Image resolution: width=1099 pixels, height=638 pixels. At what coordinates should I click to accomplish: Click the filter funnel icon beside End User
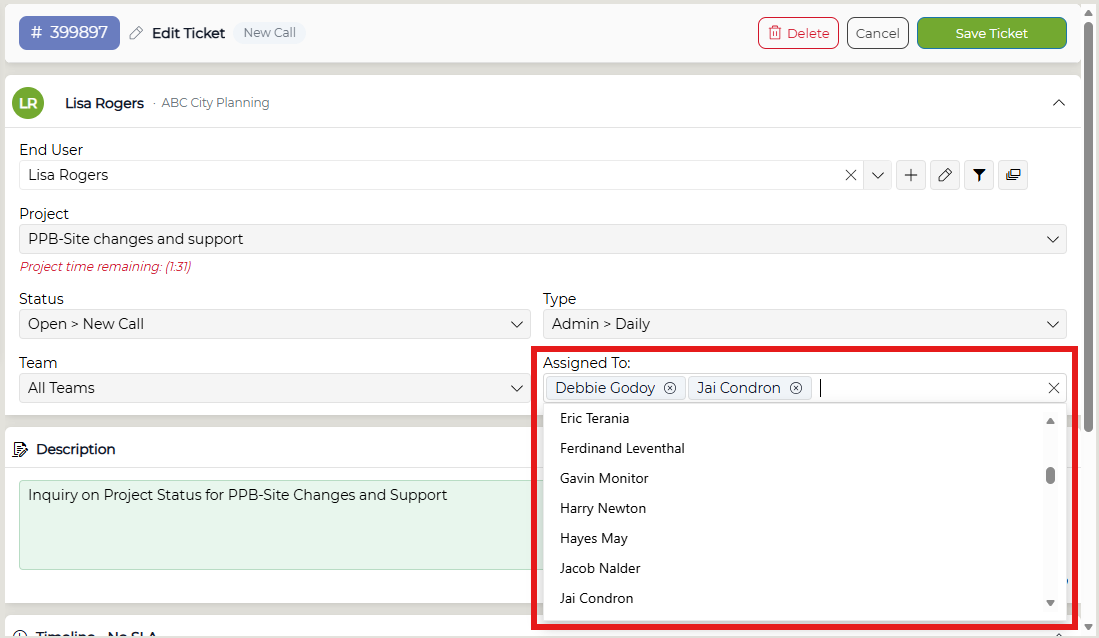pos(979,175)
